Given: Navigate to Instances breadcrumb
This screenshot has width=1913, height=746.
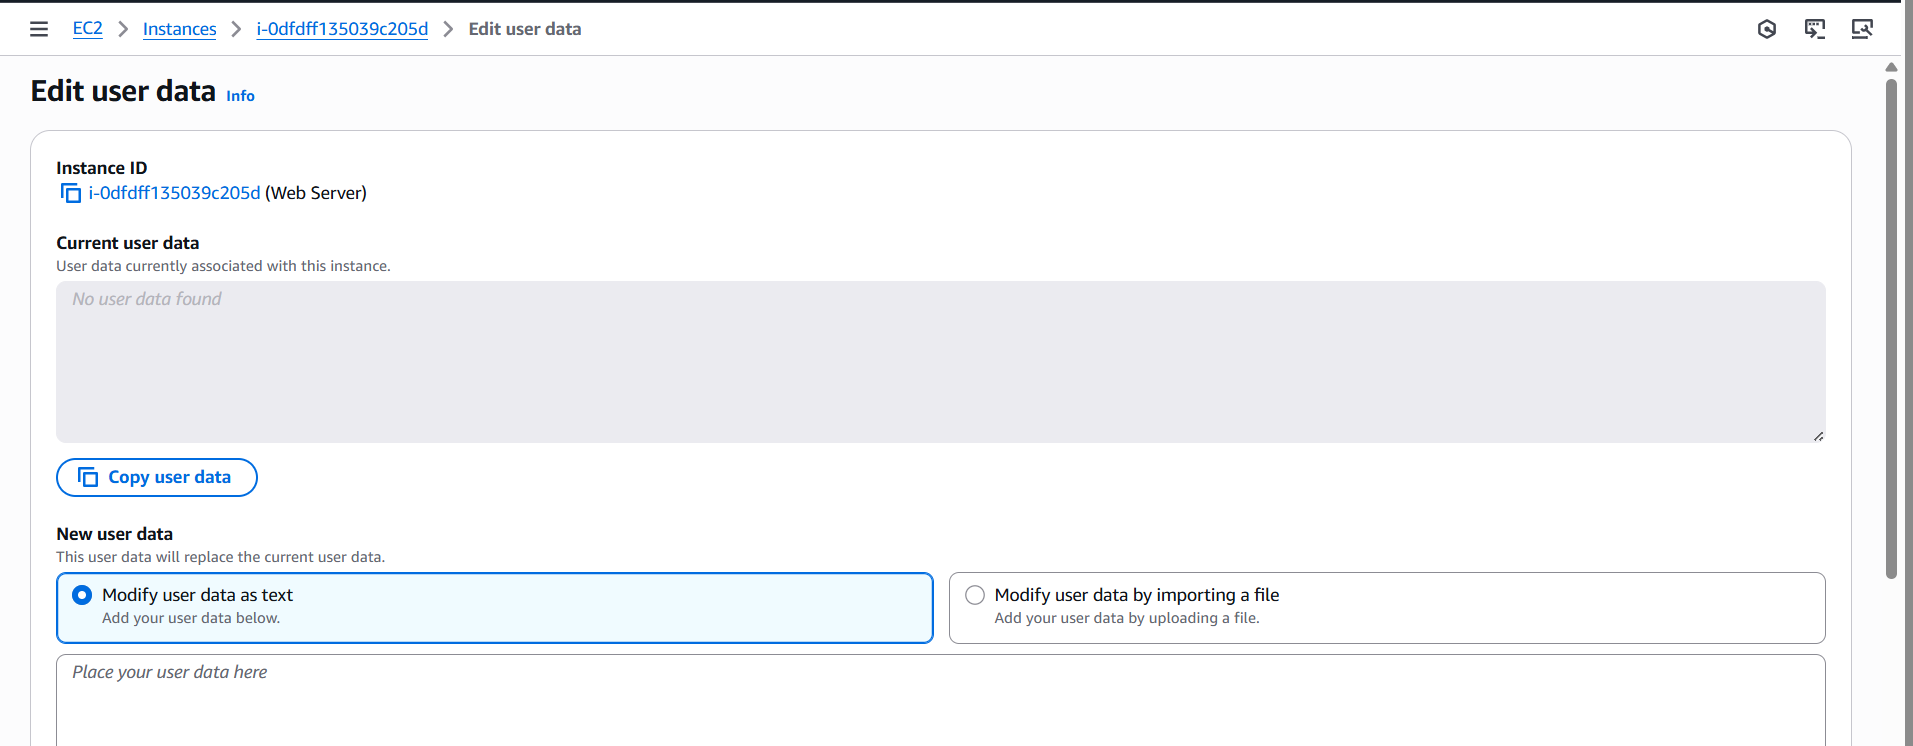Looking at the screenshot, I should [179, 29].
